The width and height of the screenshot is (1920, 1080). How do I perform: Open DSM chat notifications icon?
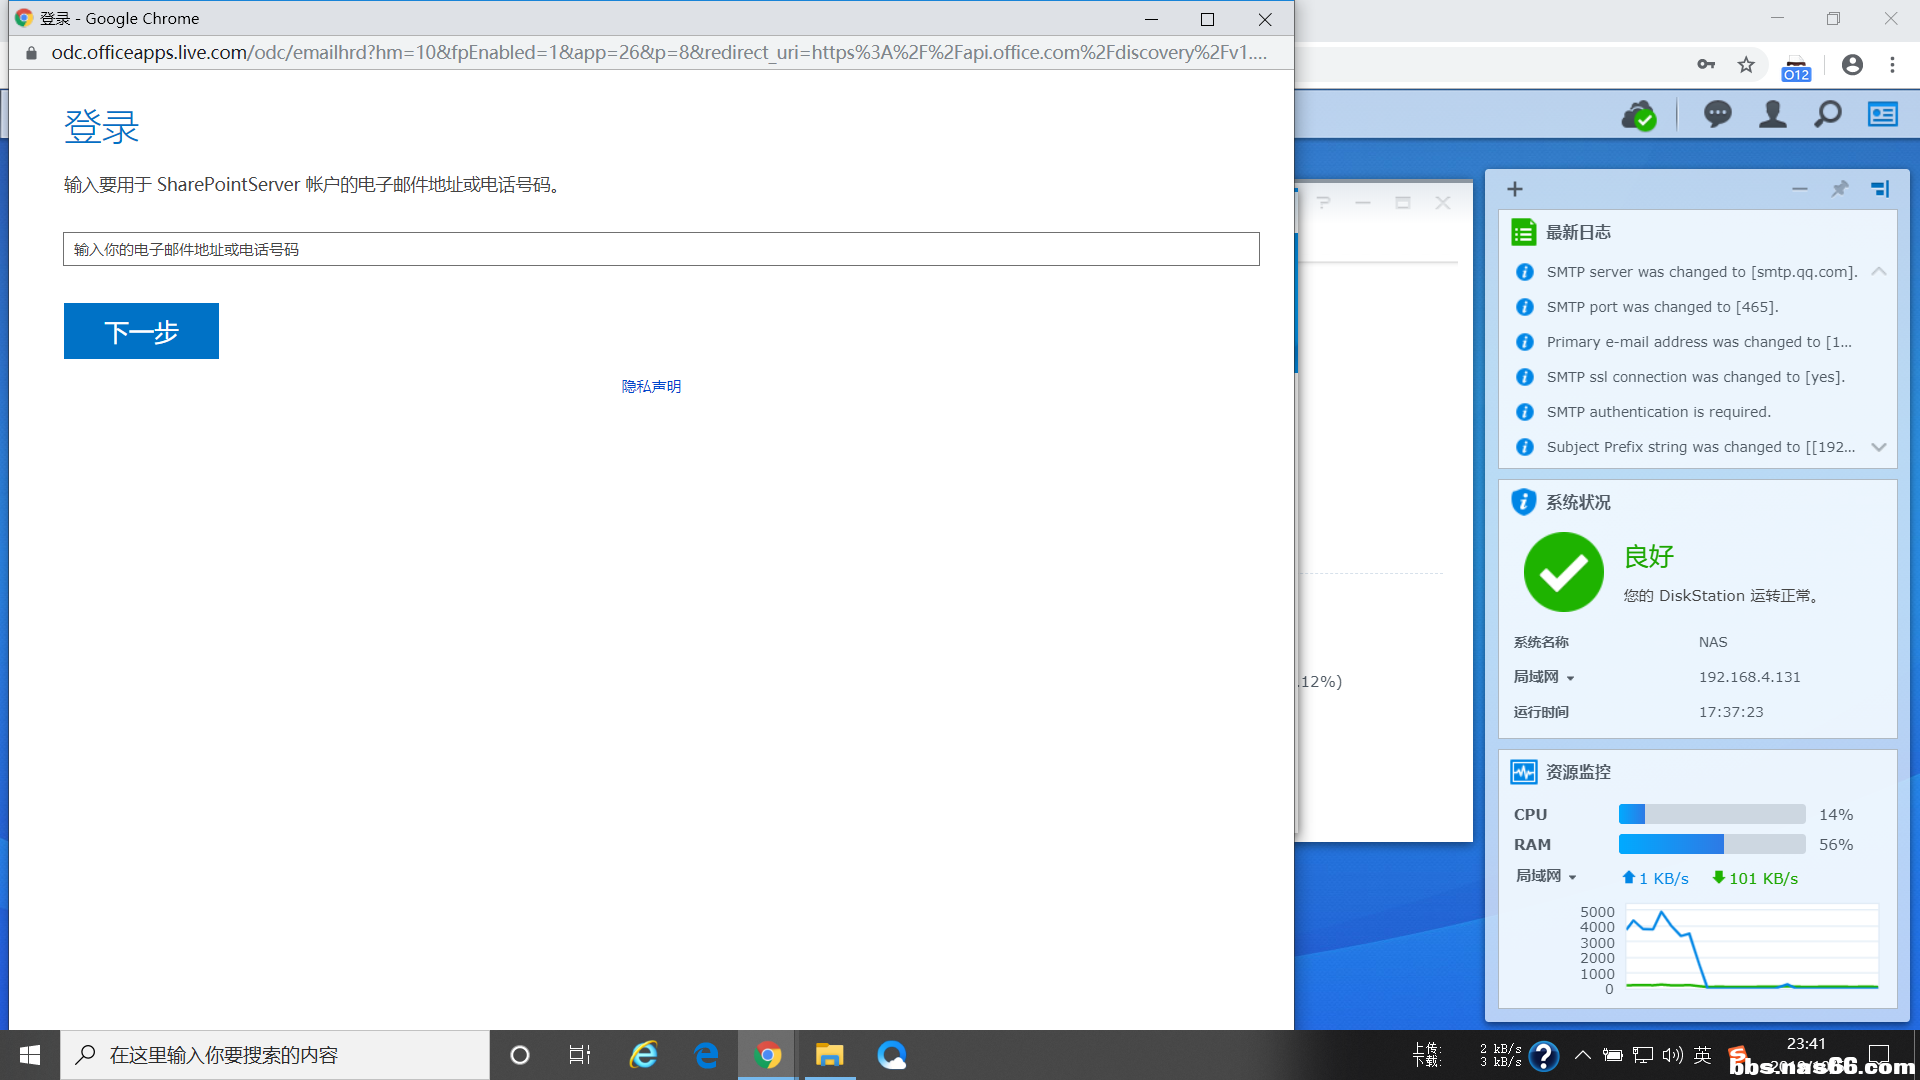coord(1717,115)
